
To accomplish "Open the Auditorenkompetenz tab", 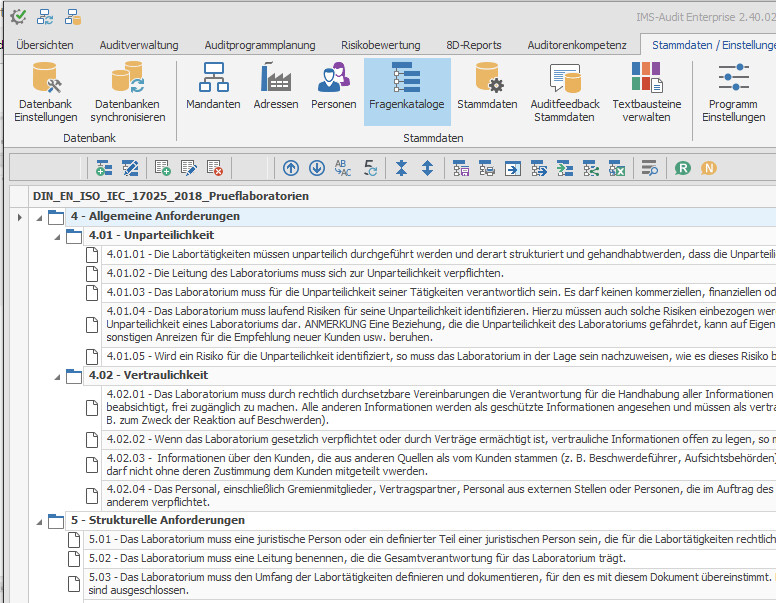I will [577, 45].
